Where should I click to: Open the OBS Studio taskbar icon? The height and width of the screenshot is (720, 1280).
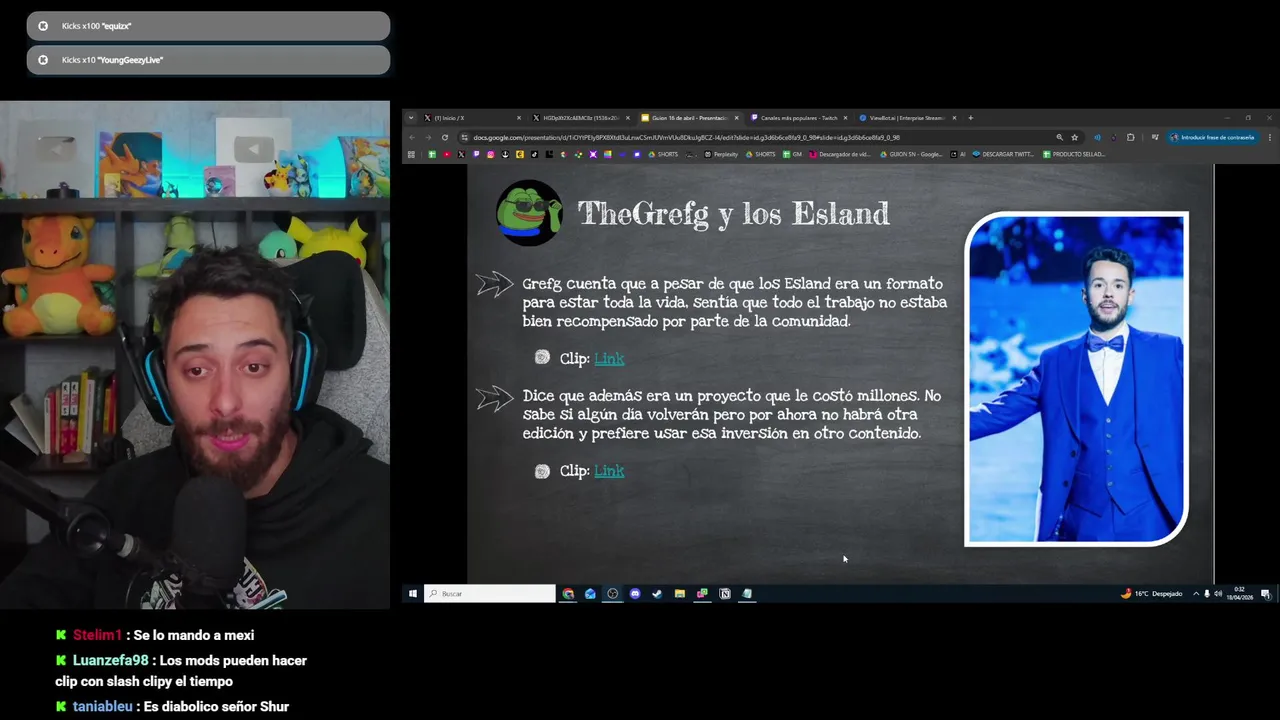coord(613,594)
